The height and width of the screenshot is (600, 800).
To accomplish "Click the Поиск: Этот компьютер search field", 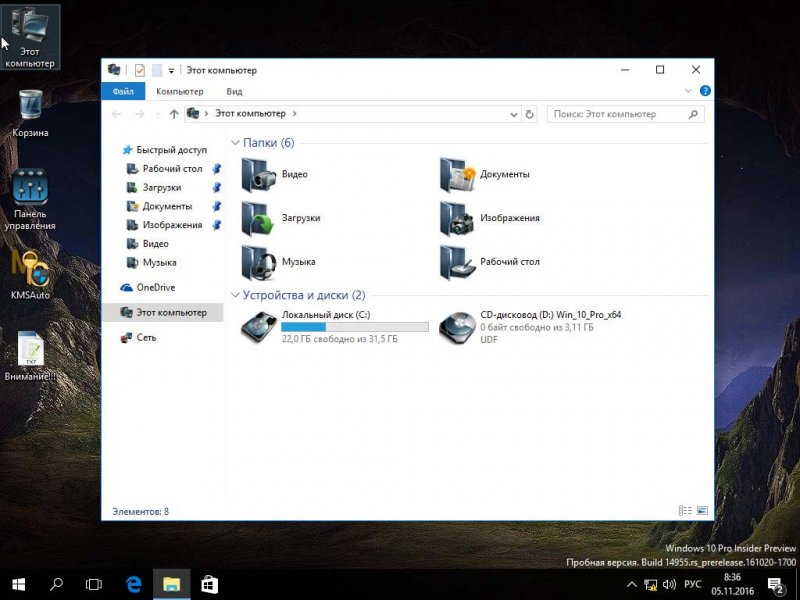I will [x=626, y=114].
